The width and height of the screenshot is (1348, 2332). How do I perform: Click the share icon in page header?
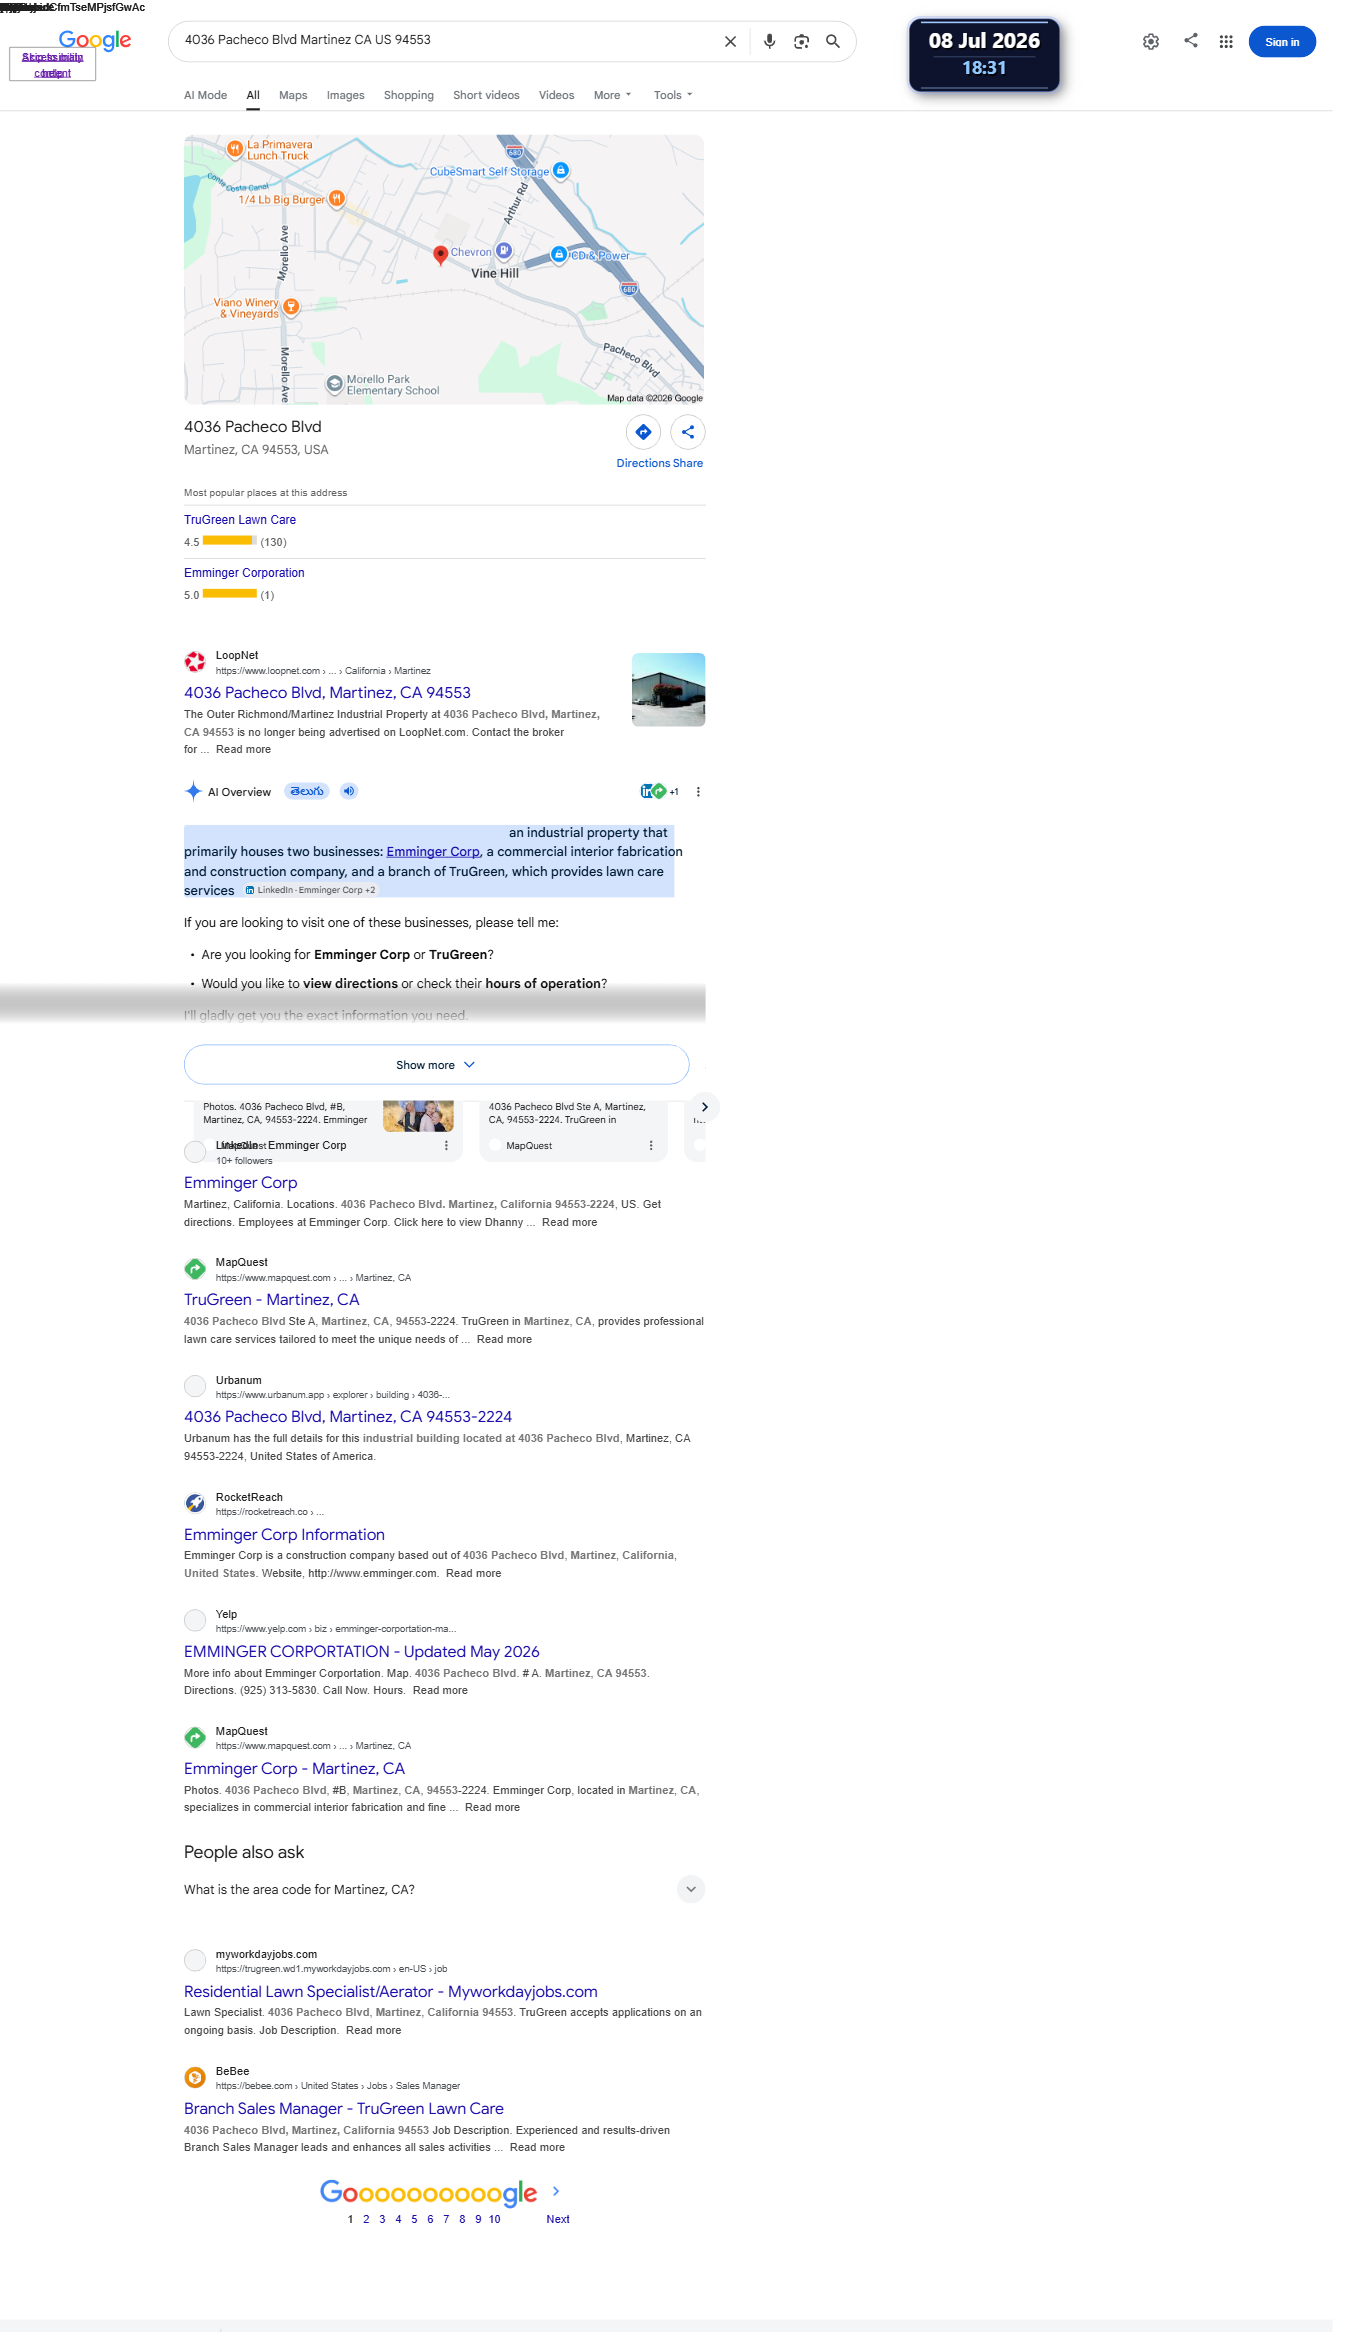click(x=1191, y=41)
